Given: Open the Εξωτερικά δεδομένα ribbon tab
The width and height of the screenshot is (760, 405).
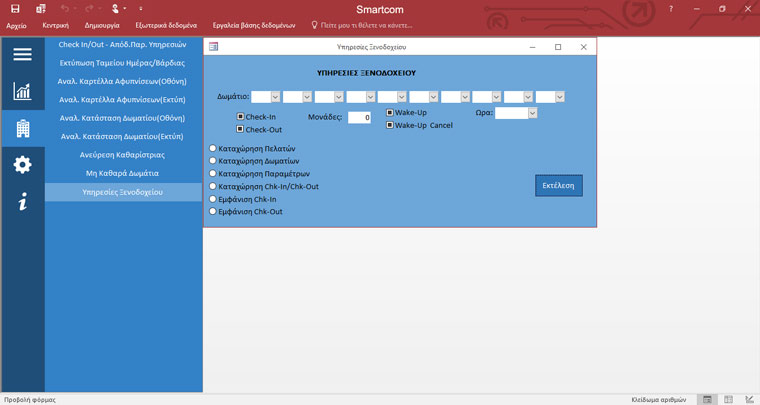Looking at the screenshot, I should pos(166,25).
